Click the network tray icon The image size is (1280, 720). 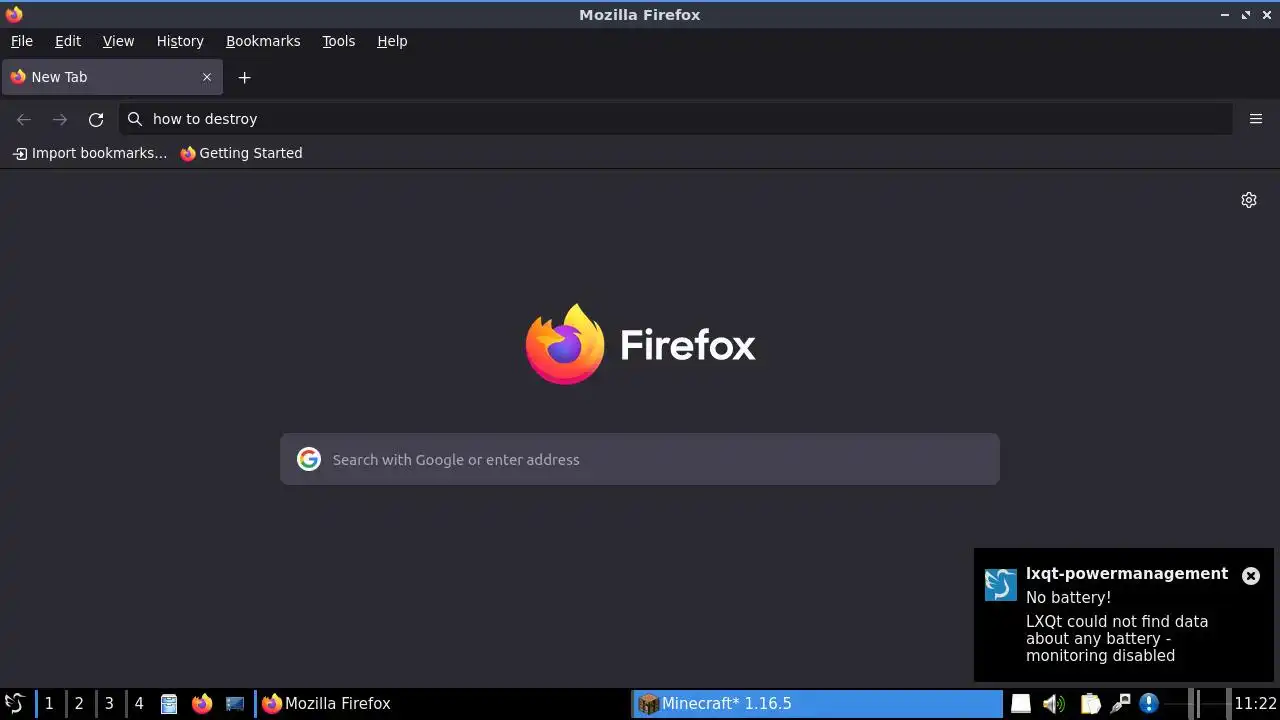click(1120, 704)
